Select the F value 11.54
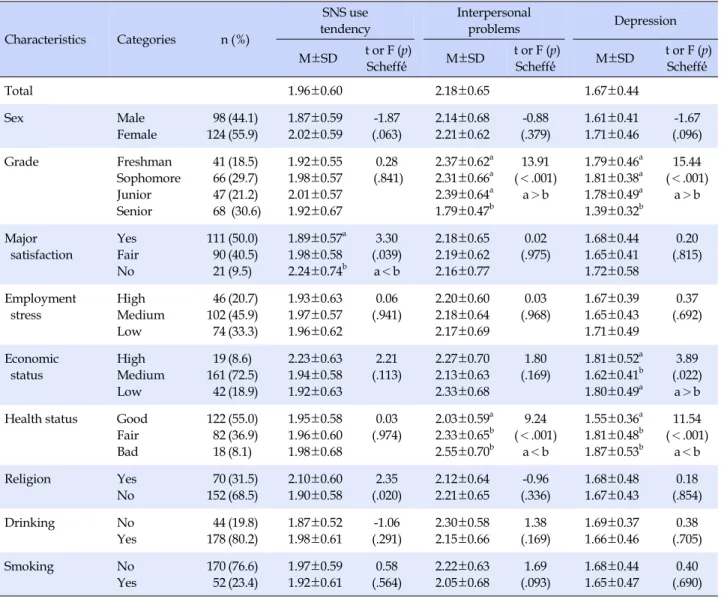 pyautogui.click(x=687, y=419)
